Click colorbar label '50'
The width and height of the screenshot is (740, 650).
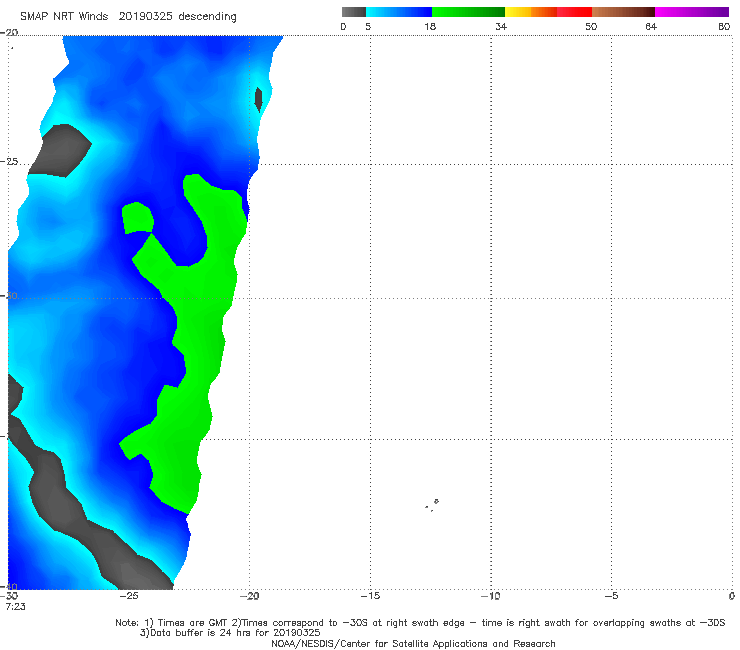[591, 26]
